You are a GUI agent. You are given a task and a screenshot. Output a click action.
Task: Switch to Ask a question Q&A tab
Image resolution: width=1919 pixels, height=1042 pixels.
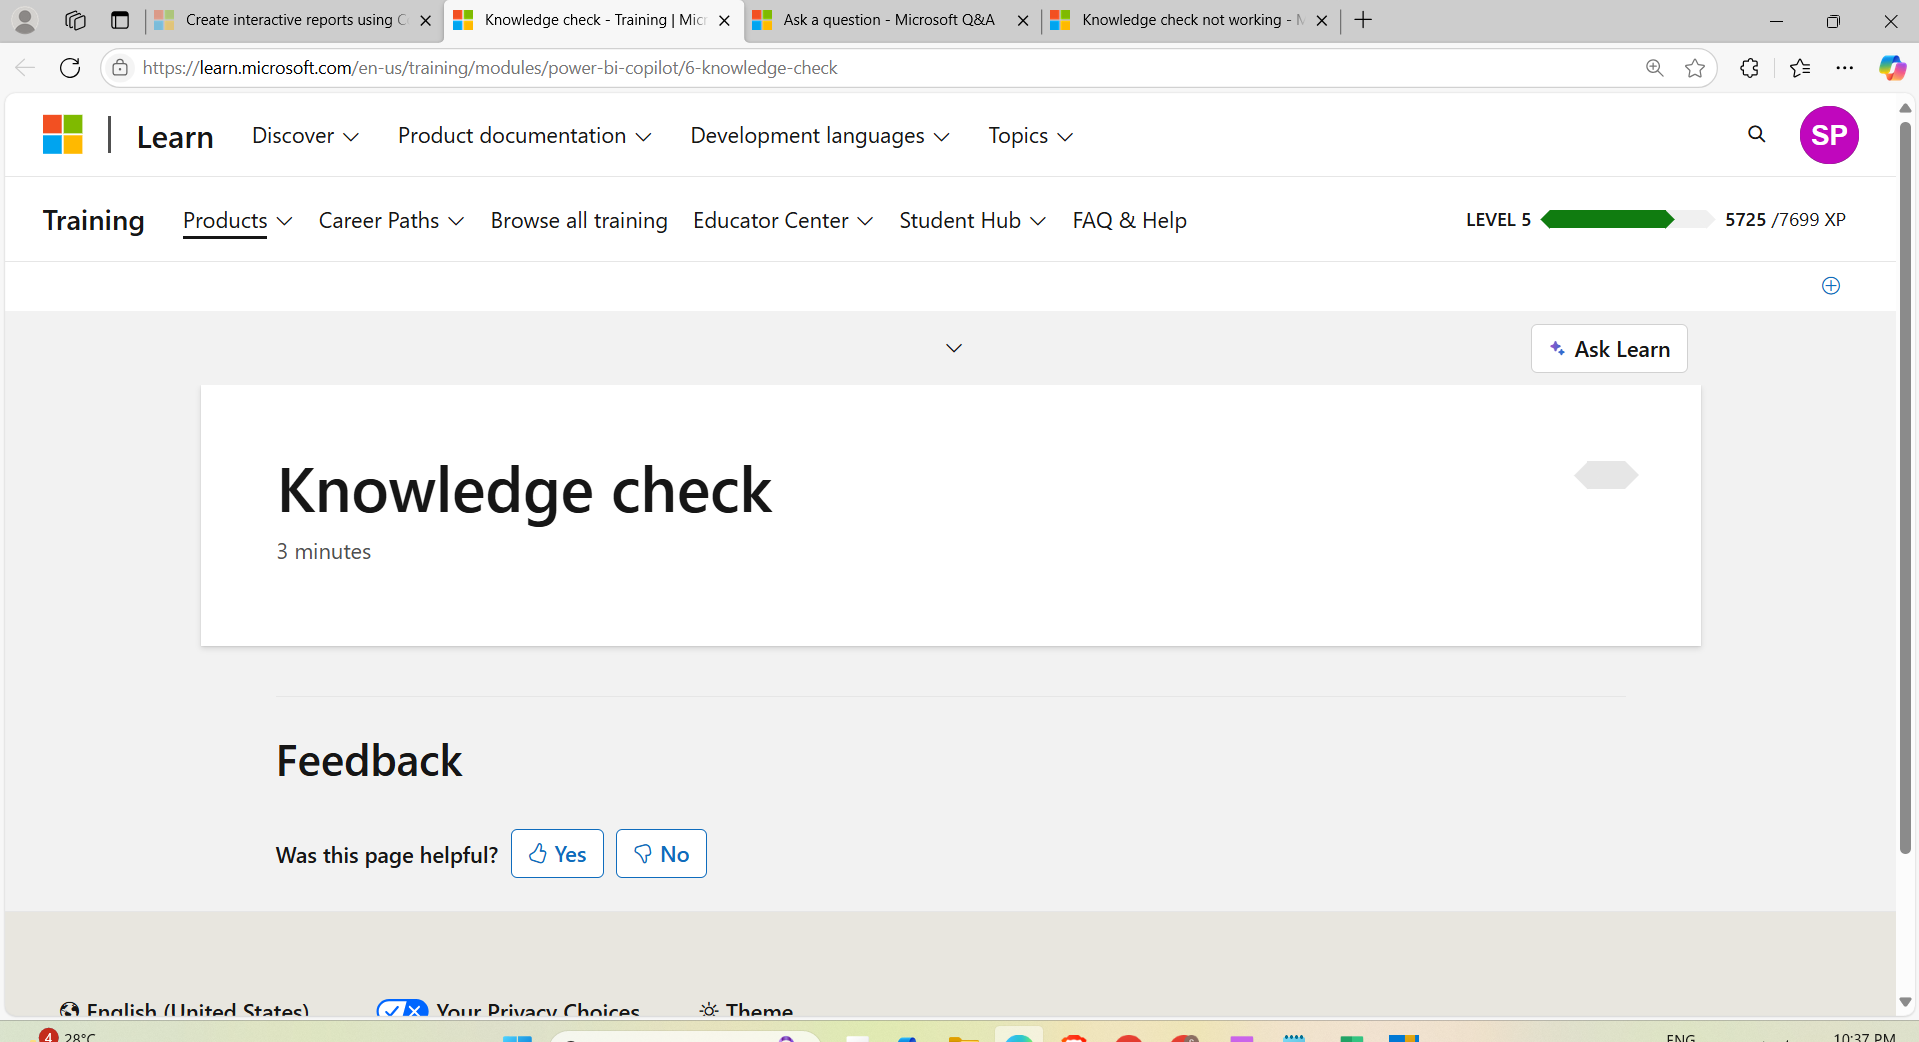click(890, 20)
